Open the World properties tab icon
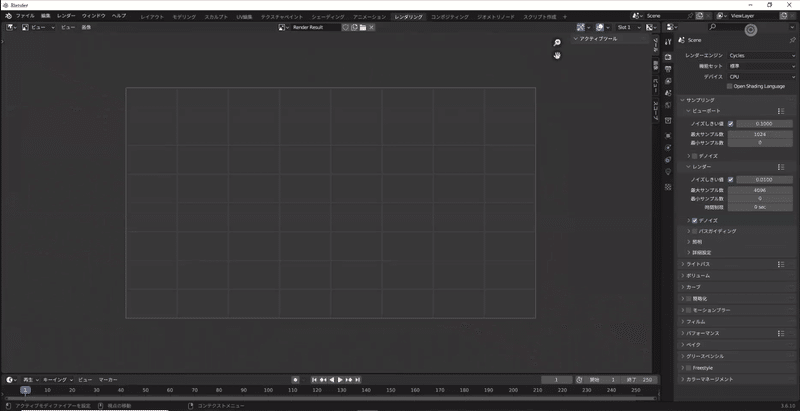Image resolution: width=800 pixels, height=411 pixels. click(668, 105)
